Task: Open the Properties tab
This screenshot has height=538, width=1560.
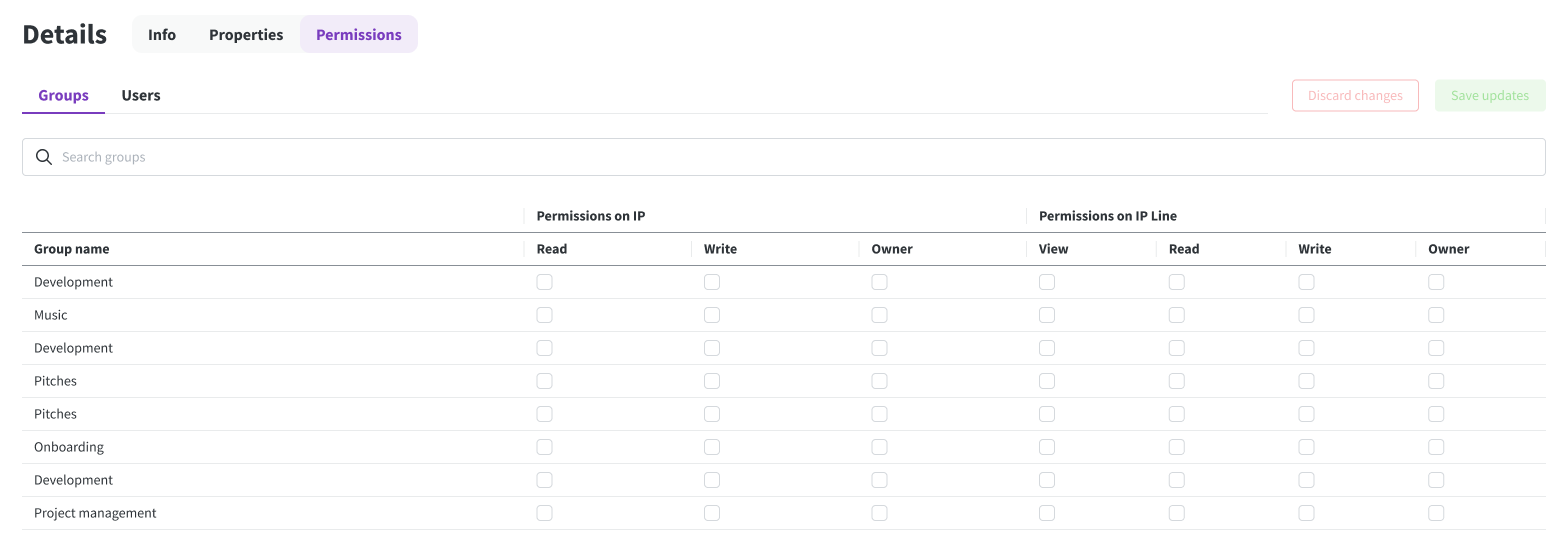Action: point(246,34)
